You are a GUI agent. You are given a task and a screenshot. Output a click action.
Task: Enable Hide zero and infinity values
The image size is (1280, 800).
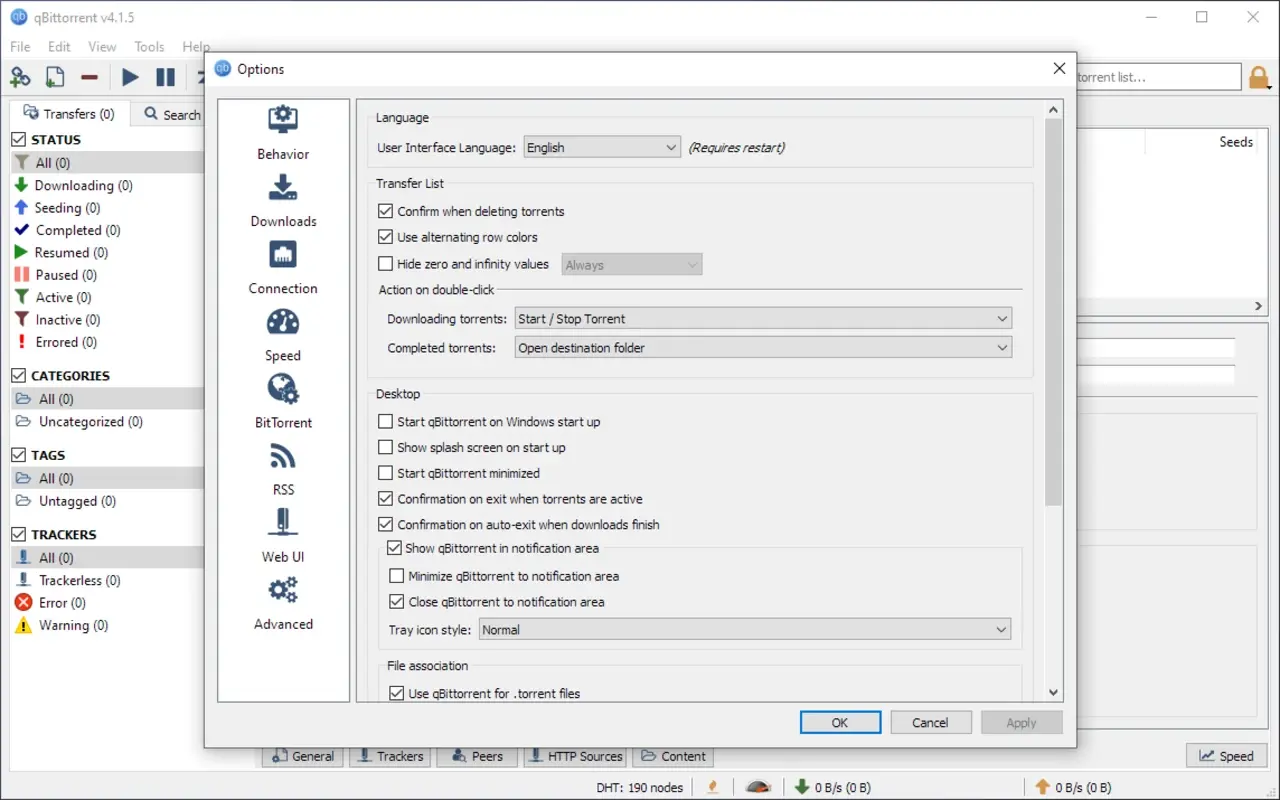point(385,263)
